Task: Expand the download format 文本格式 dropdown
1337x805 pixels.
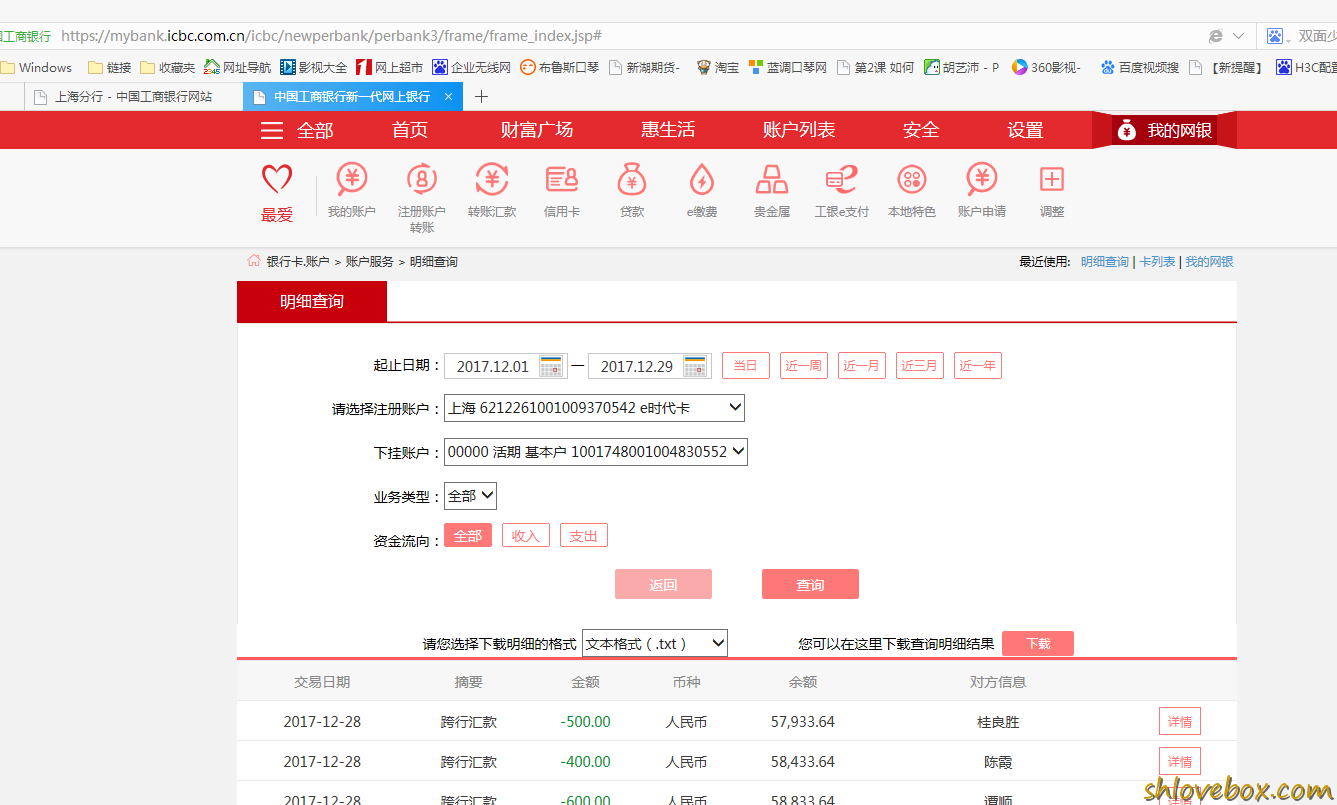Action: 655,644
